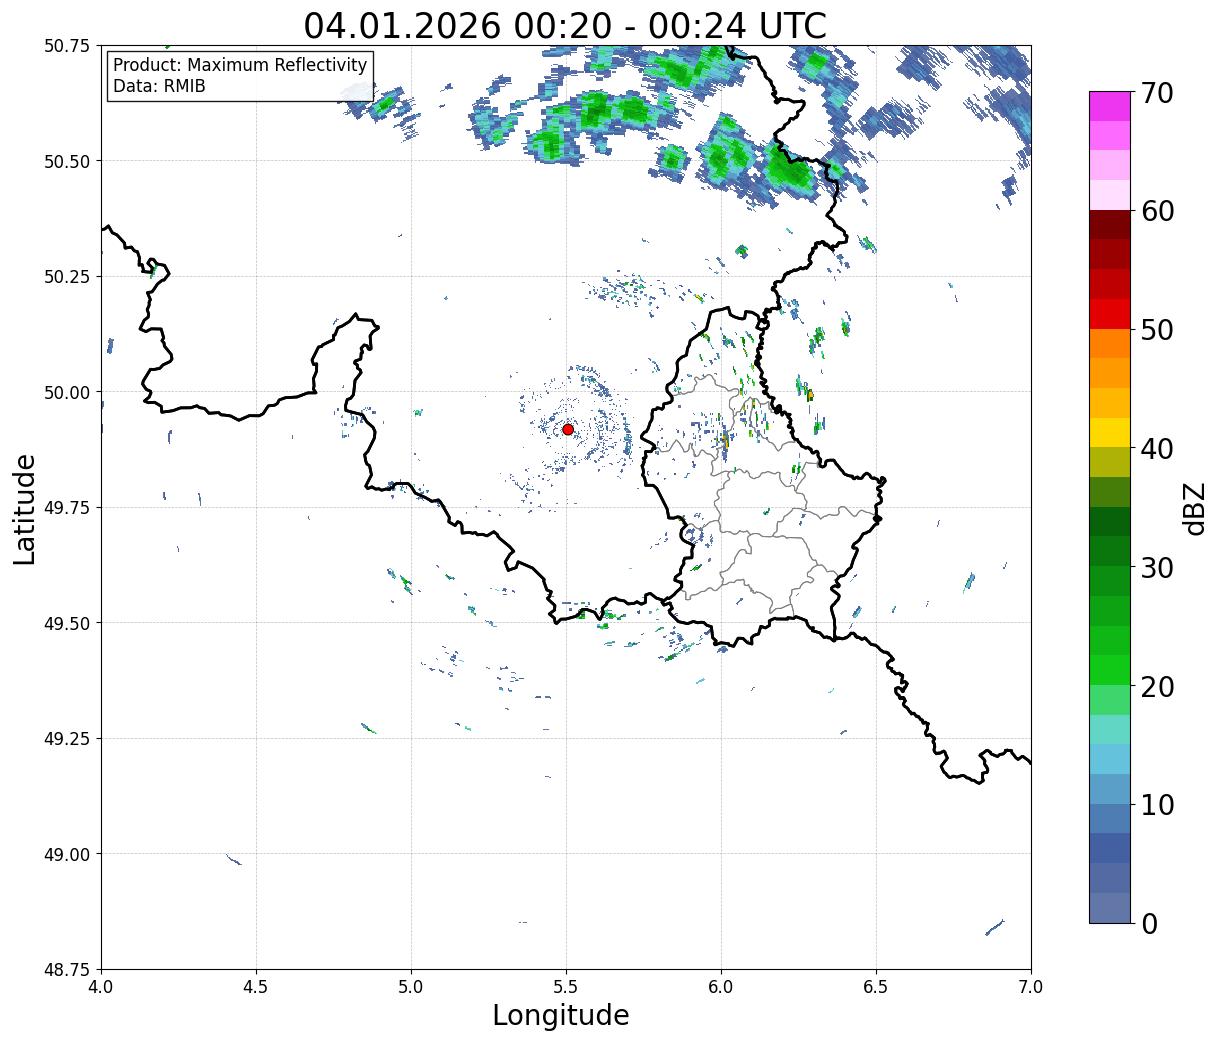Click the plot title with date and time
This screenshot has height=1040, width=1219.
565,25
